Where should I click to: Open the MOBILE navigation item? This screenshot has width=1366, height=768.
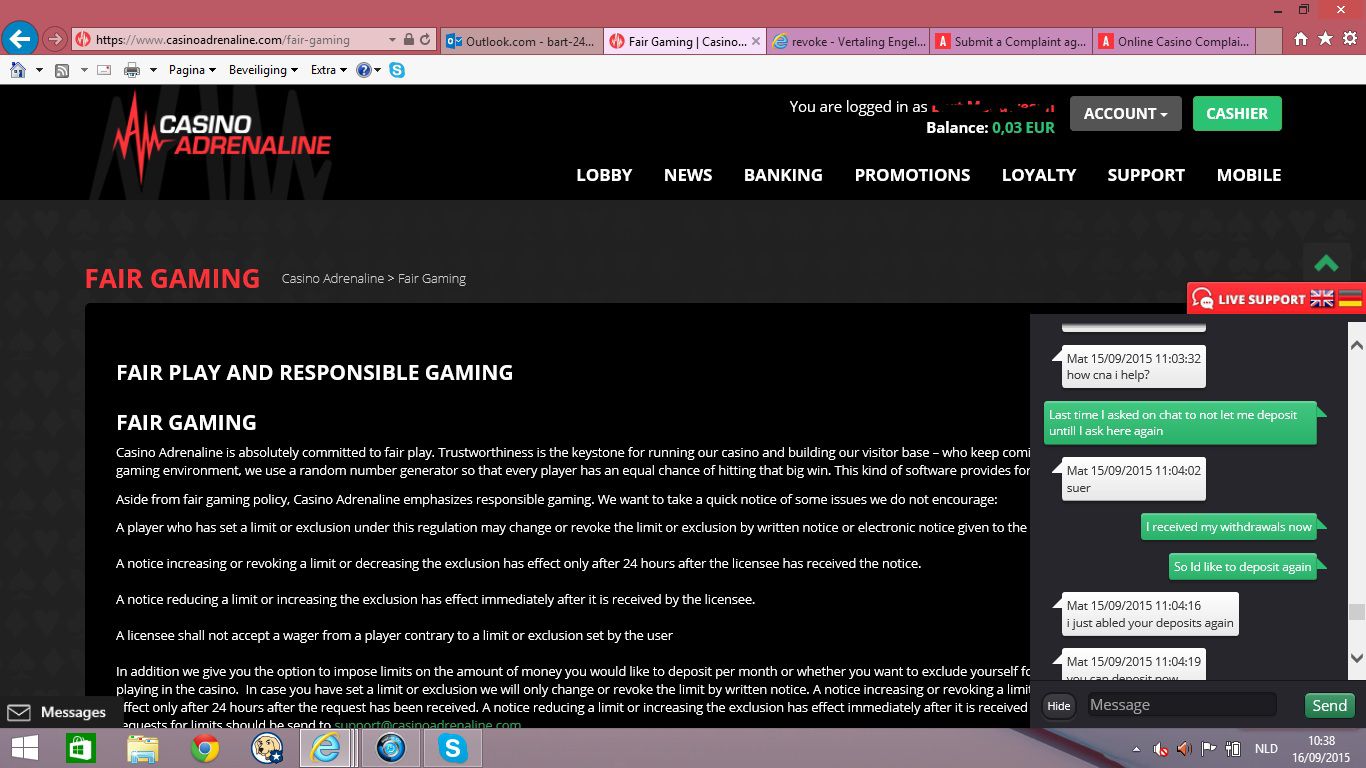pos(1249,175)
